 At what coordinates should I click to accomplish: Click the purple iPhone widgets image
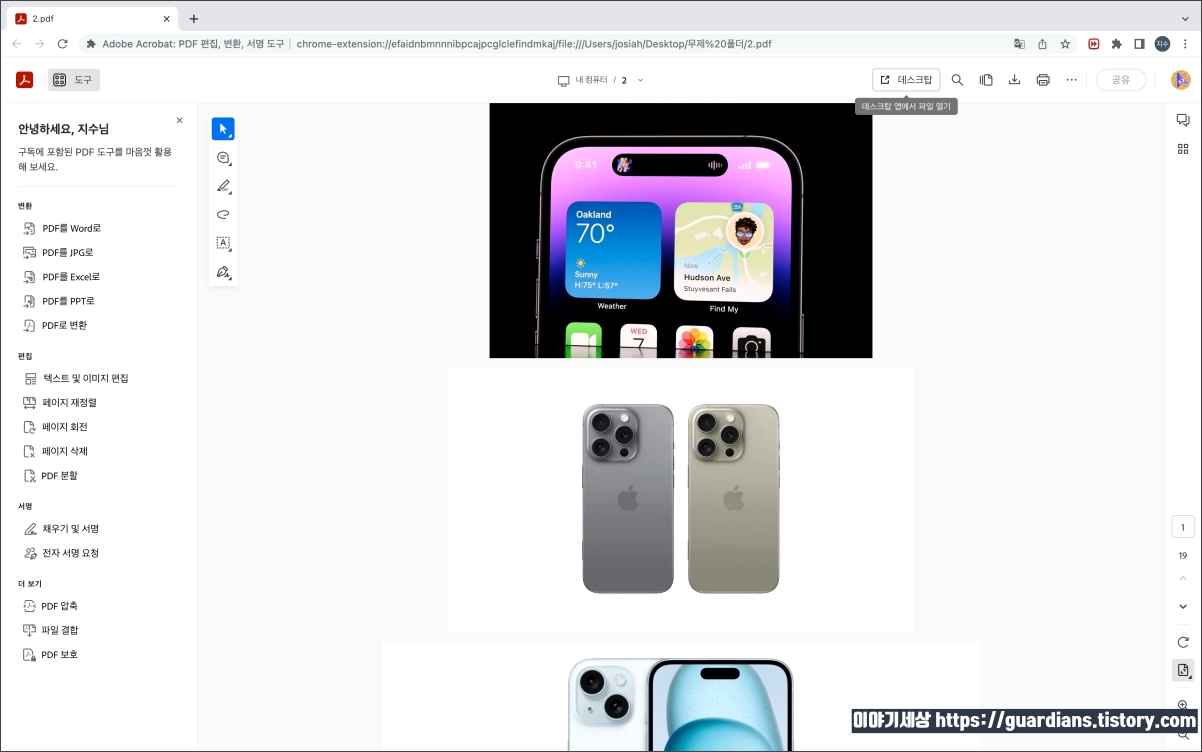[681, 230]
